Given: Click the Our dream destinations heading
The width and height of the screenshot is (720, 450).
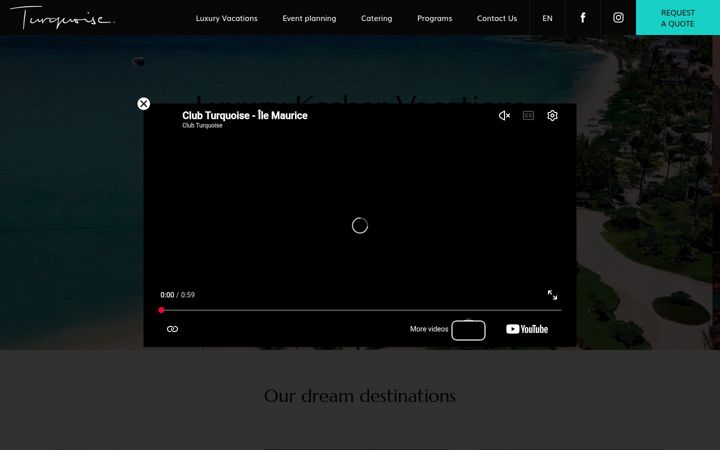Looking at the screenshot, I should [360, 396].
